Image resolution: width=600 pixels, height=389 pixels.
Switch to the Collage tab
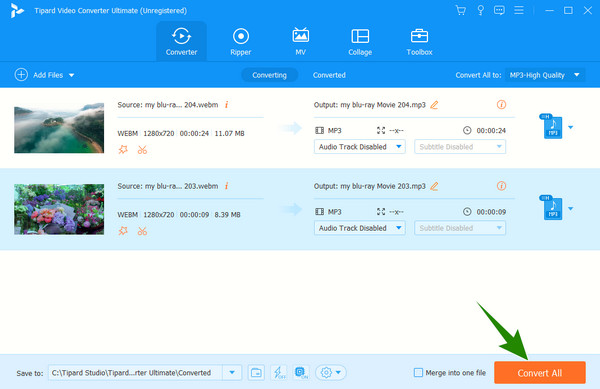coord(360,42)
